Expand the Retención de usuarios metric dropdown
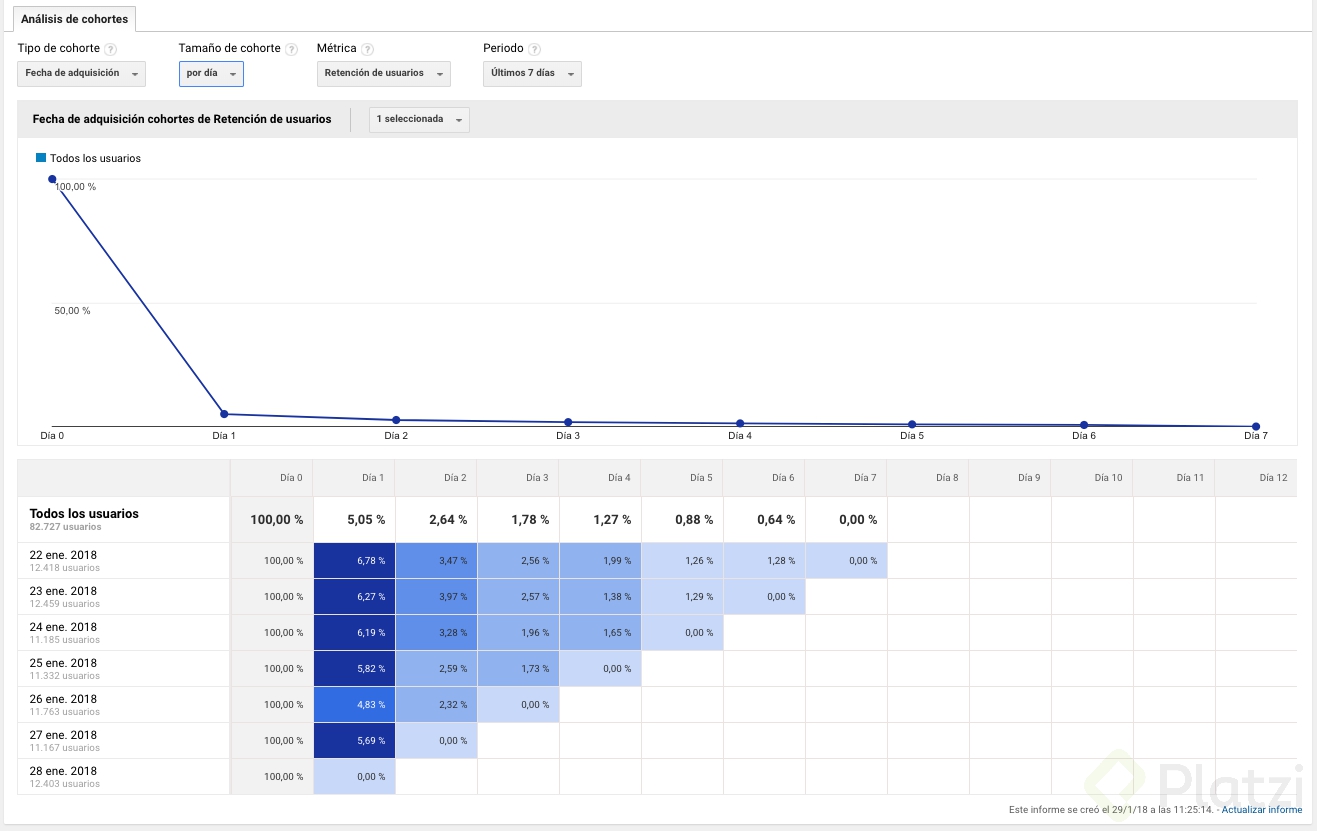Viewport: 1317px width, 831px height. coord(383,73)
